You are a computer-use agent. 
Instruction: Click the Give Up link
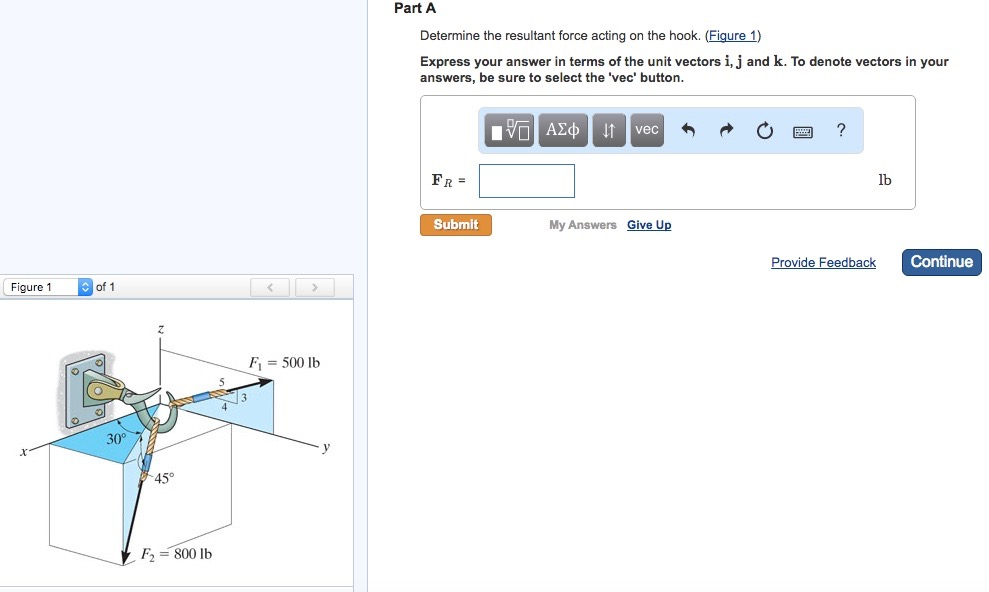(649, 225)
